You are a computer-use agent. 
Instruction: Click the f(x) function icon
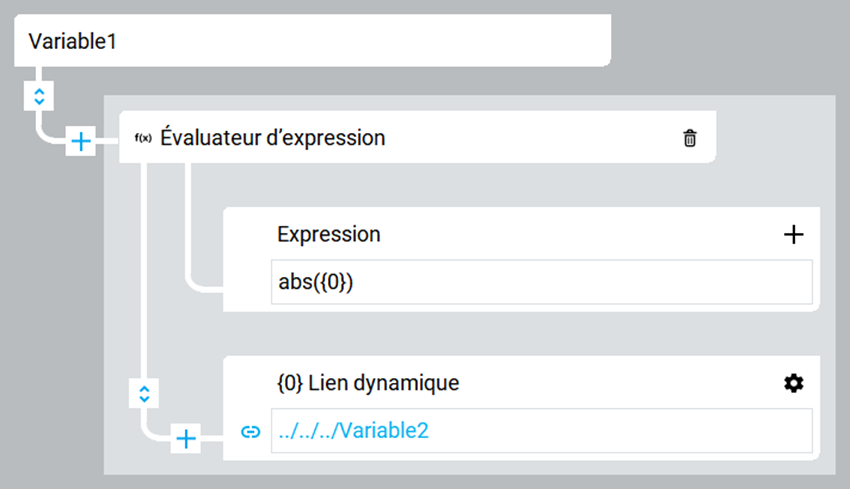143,138
